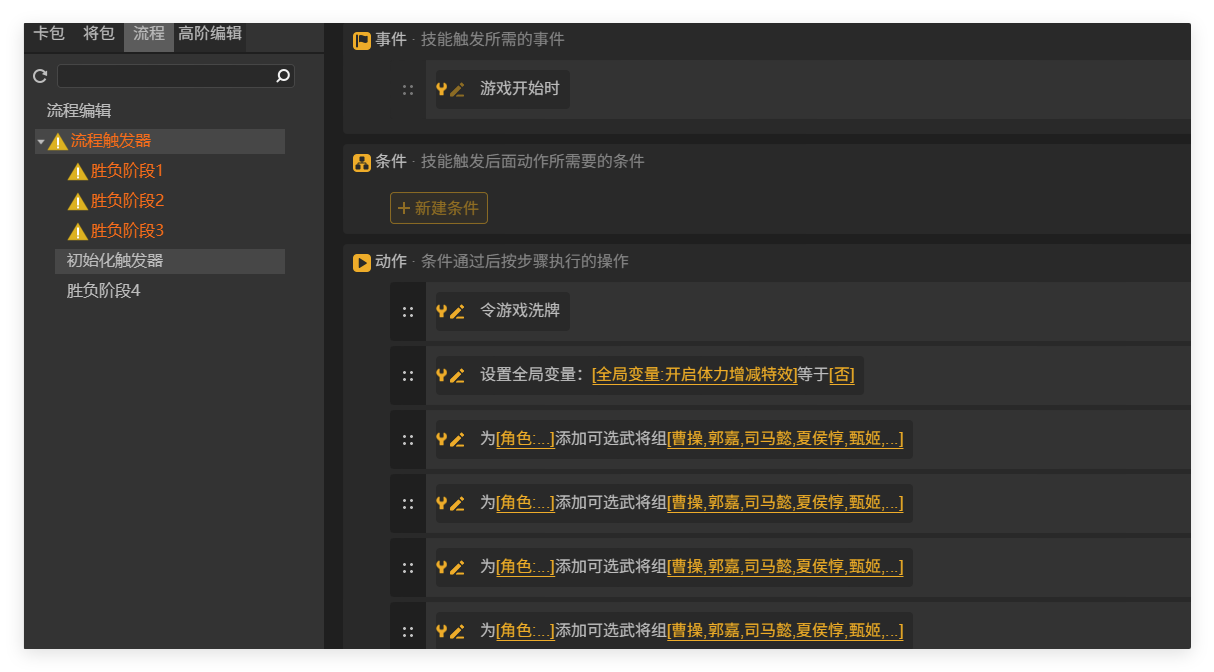Switch to the 卡包 tab
1214x672 pixels.
coord(49,33)
